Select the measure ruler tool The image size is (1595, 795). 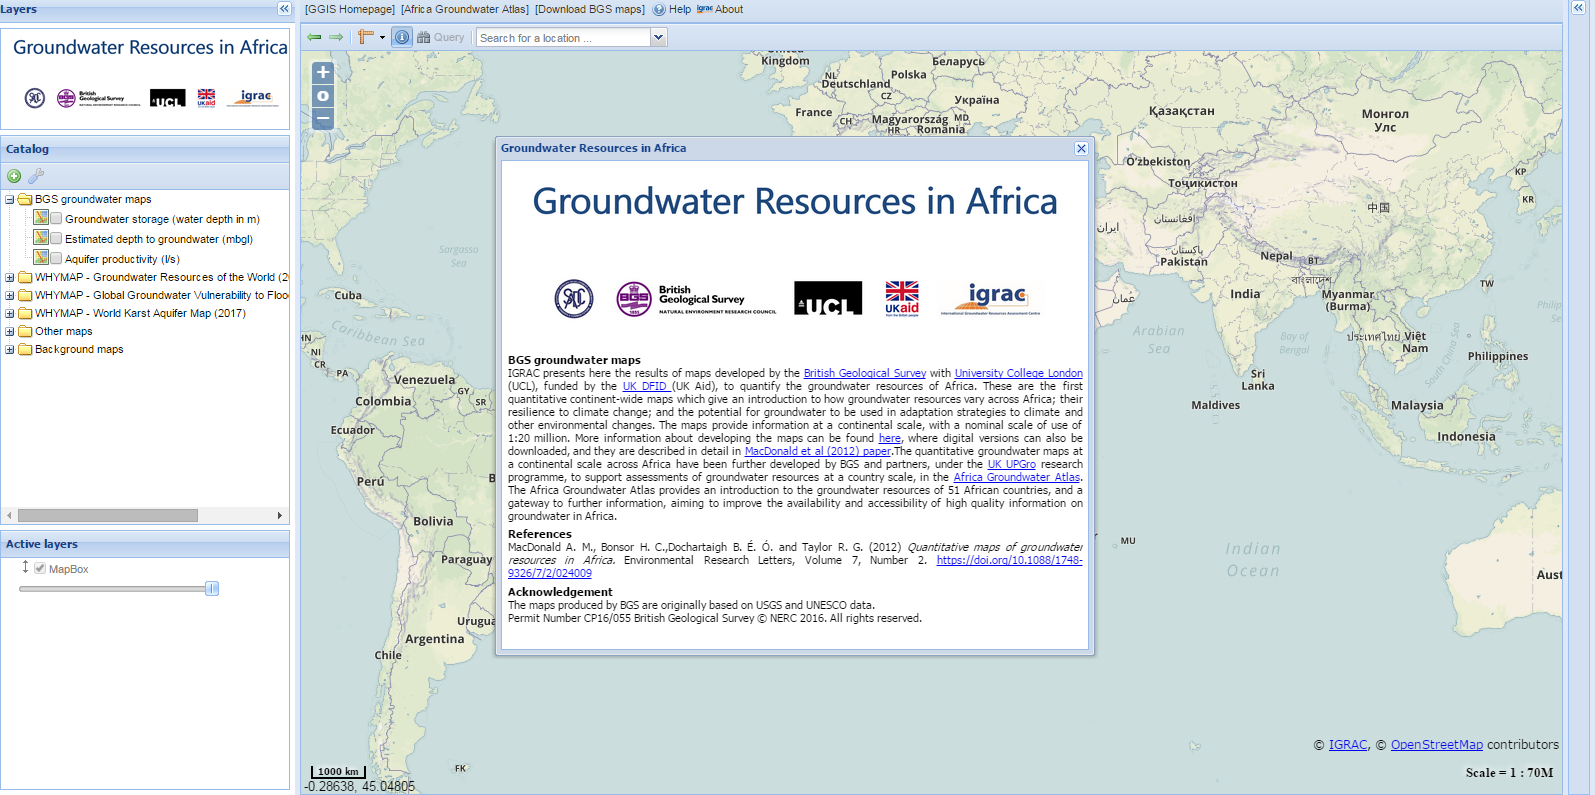point(365,37)
